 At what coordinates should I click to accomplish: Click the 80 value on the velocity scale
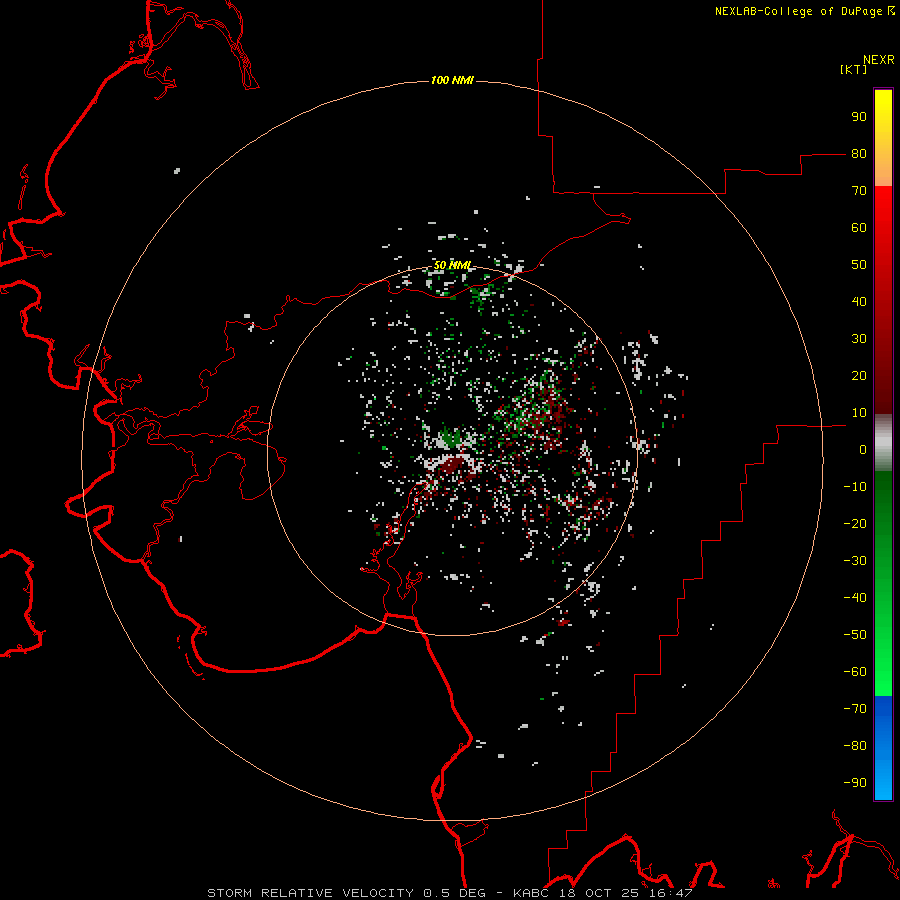tap(859, 153)
